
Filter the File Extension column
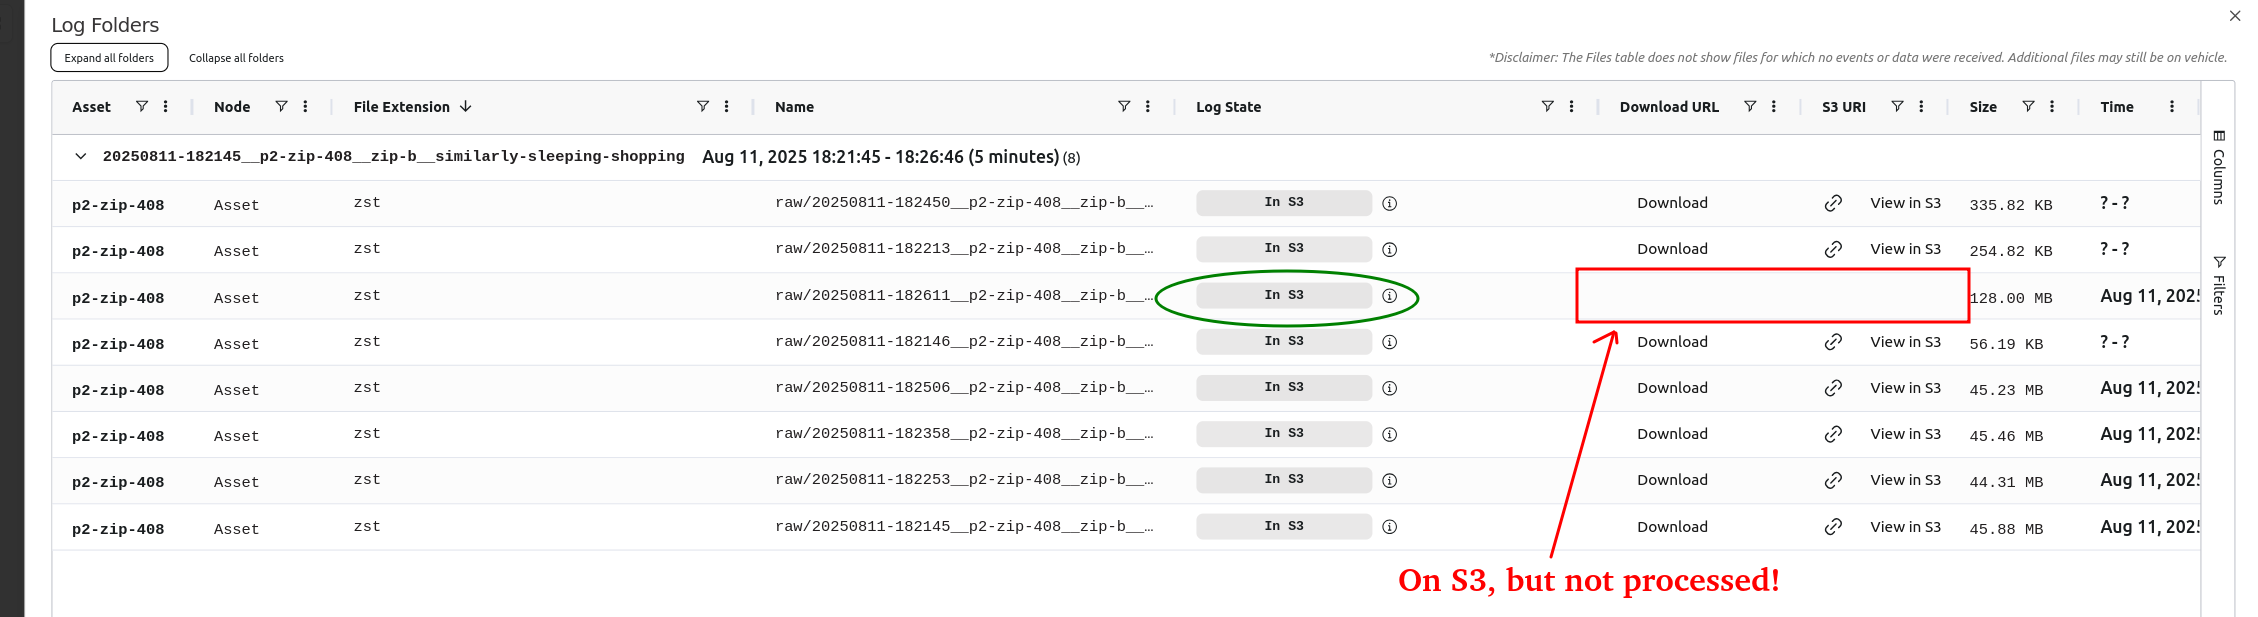(x=703, y=106)
